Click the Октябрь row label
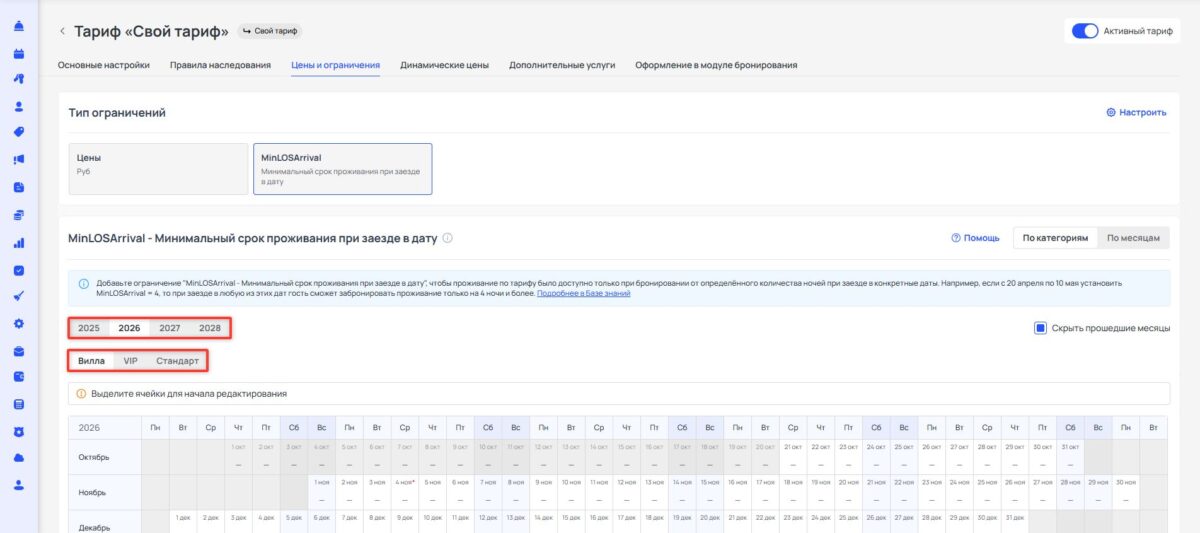1200x533 pixels. coord(105,456)
